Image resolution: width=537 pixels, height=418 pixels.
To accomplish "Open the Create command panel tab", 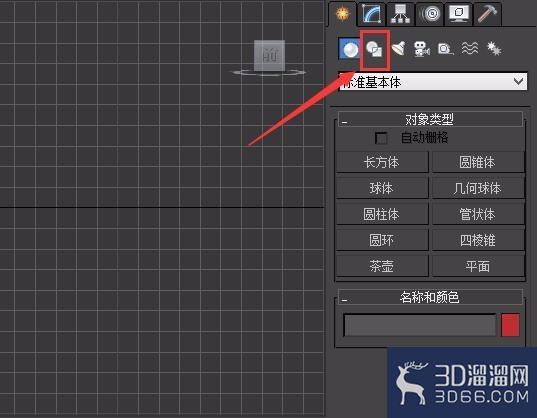I will point(342,14).
